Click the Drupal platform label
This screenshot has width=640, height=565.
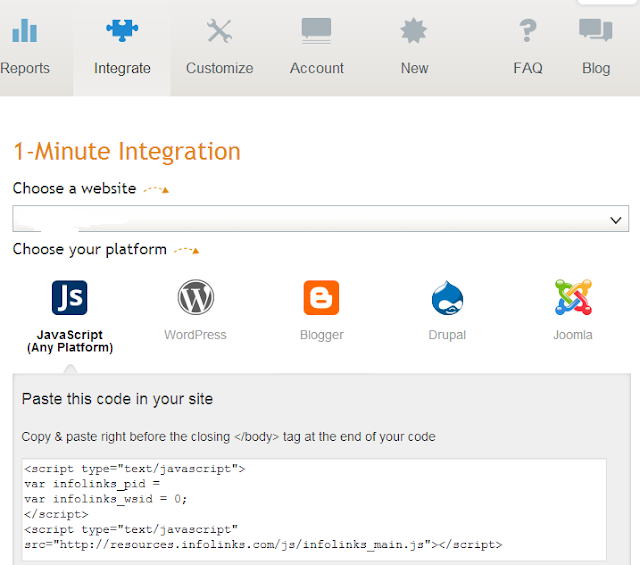coord(447,335)
